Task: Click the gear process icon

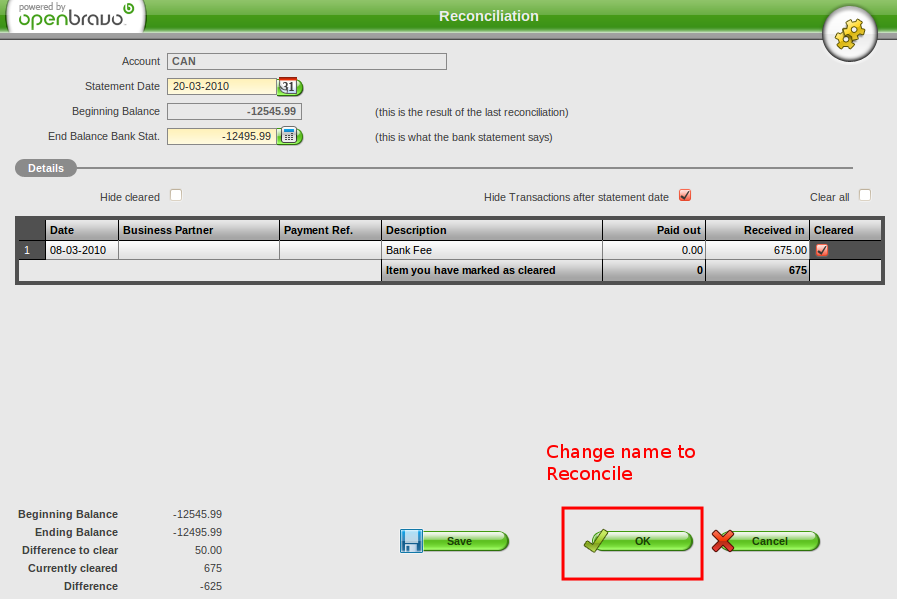Action: point(849,36)
